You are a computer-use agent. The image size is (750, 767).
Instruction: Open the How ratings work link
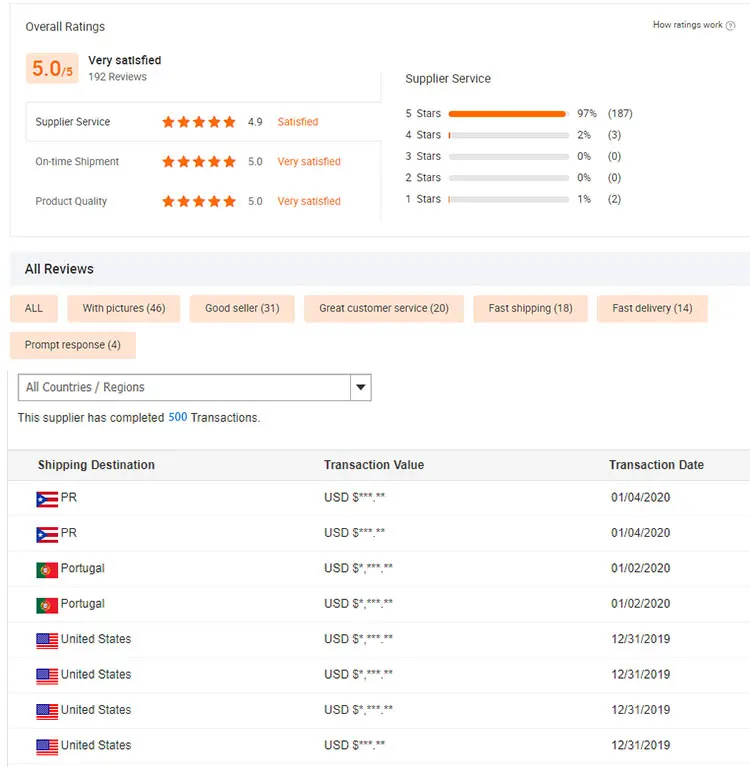[687, 26]
